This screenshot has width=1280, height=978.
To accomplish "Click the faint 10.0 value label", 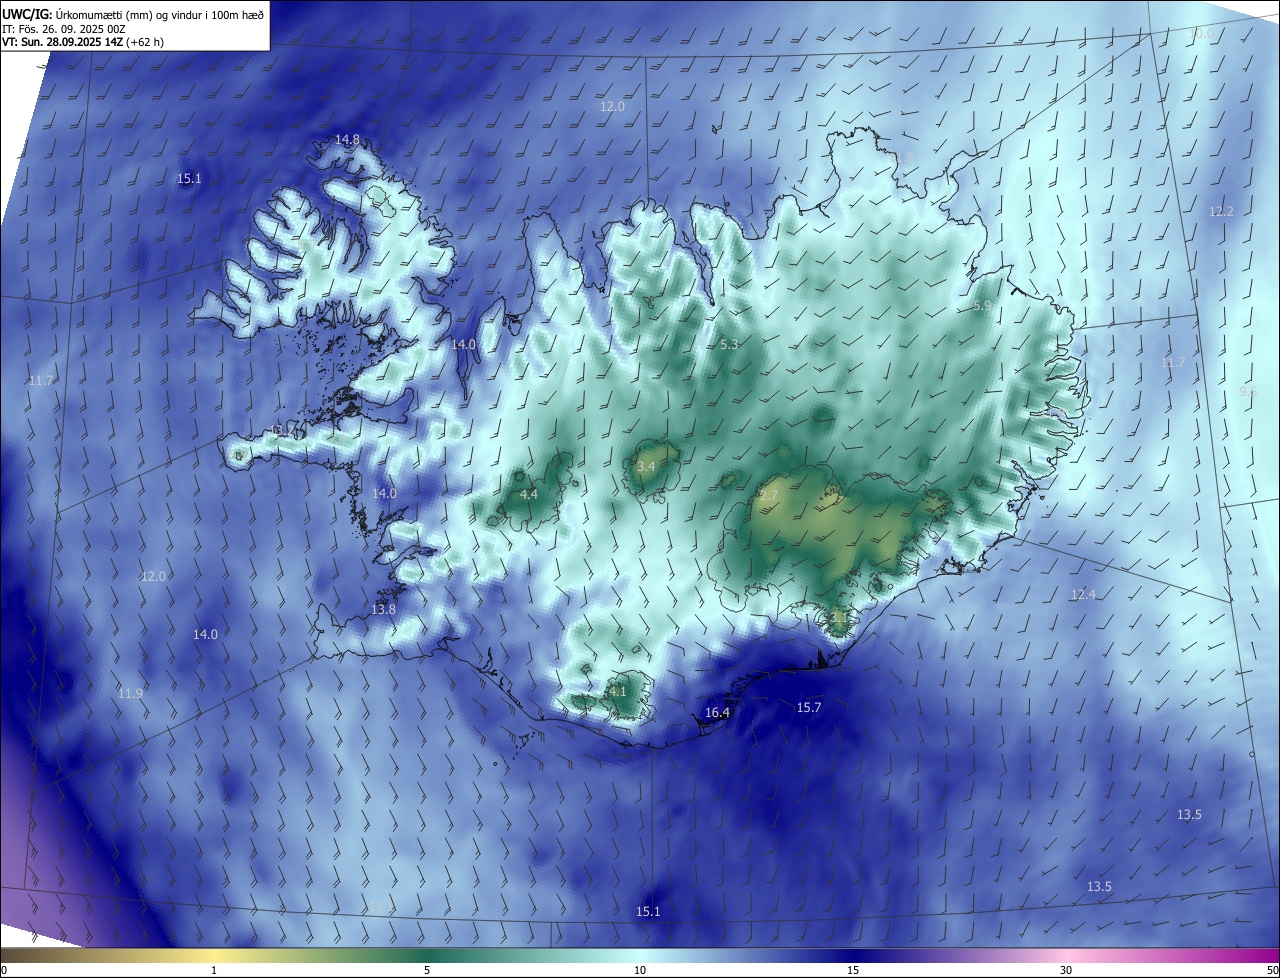I will pos(1199,33).
